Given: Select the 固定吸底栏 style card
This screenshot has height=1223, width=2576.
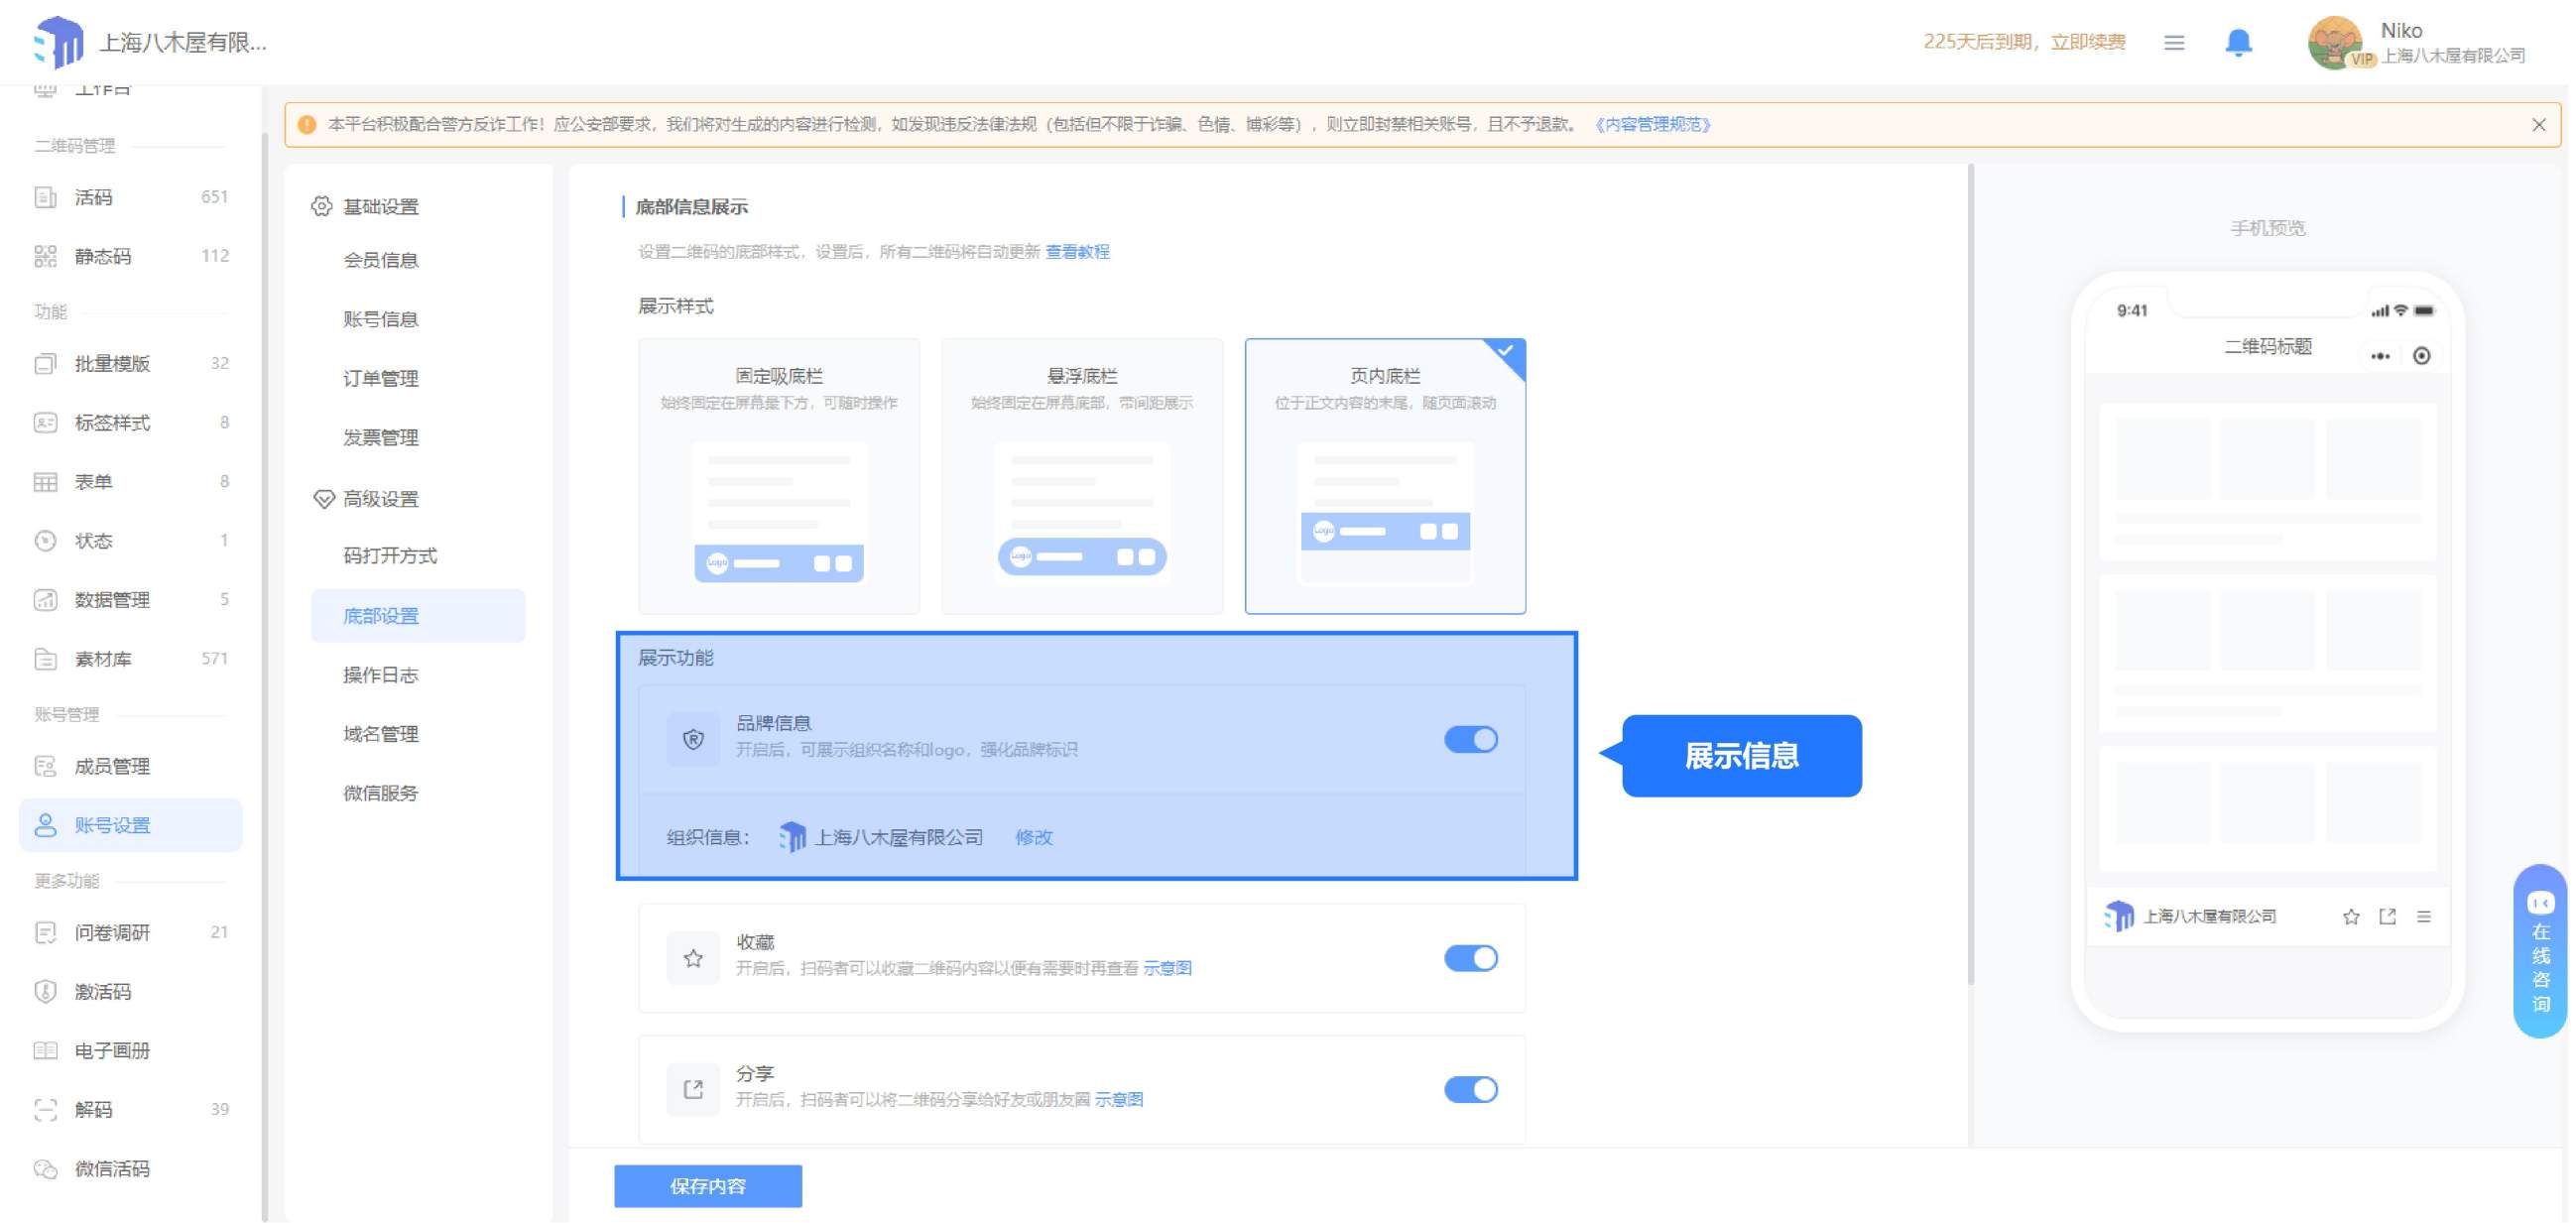Looking at the screenshot, I should coord(779,476).
